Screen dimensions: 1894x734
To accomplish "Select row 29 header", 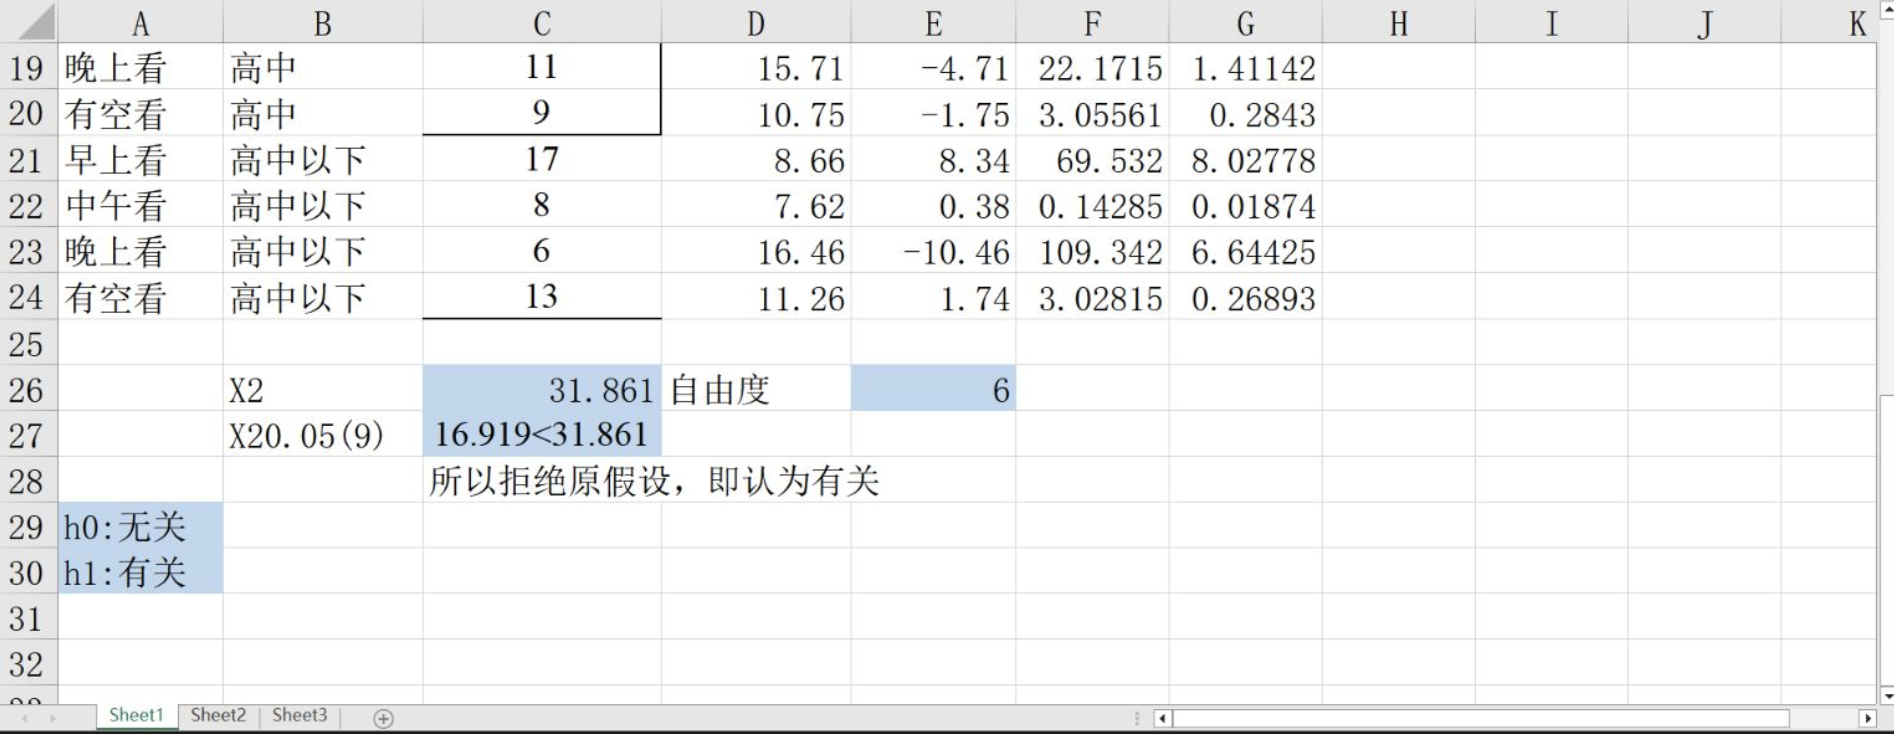I will pyautogui.click(x=28, y=527).
